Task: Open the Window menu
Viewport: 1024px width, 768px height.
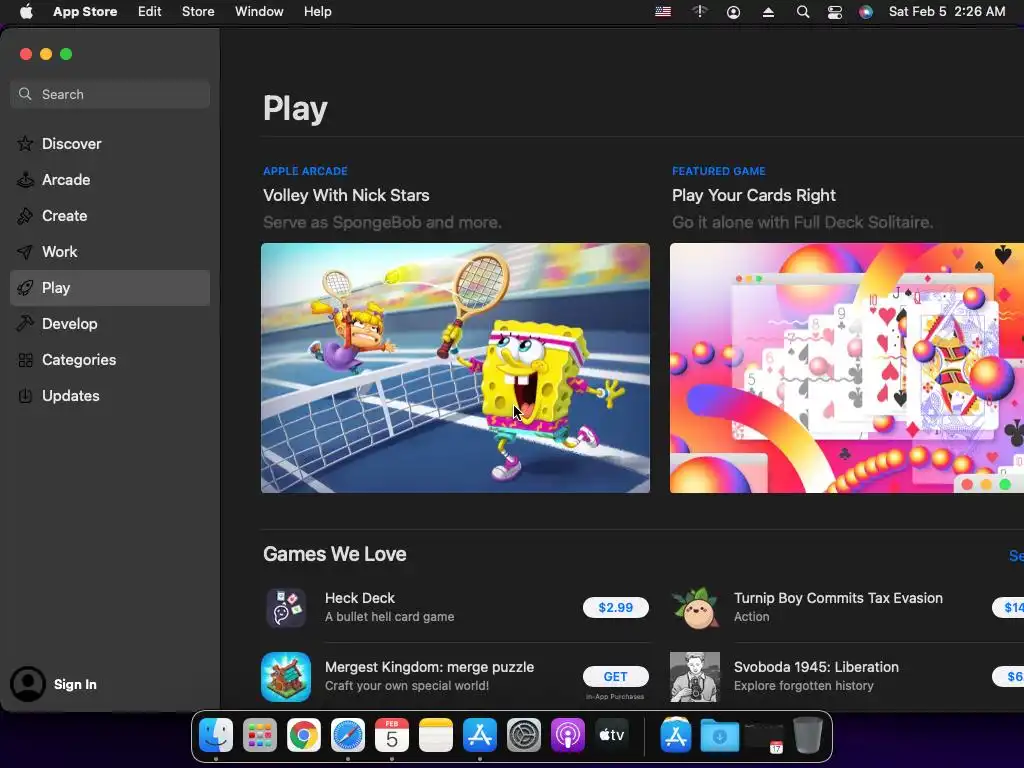Action: pos(259,12)
